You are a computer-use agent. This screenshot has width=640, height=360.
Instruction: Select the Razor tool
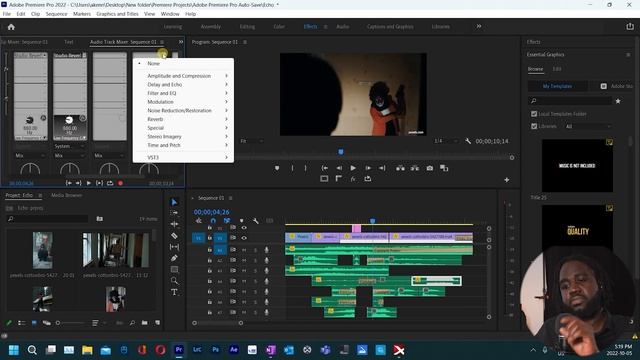174,236
